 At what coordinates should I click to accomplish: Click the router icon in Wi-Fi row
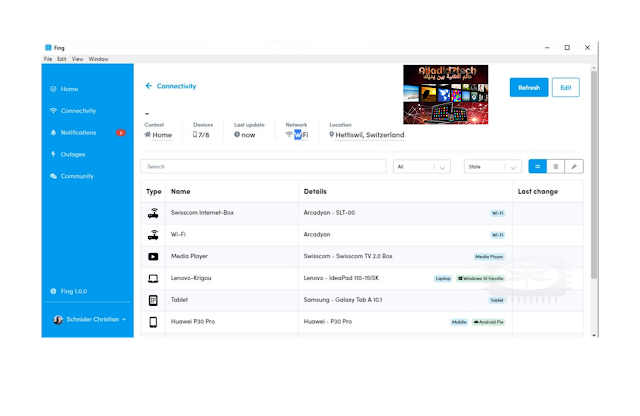tap(153, 235)
